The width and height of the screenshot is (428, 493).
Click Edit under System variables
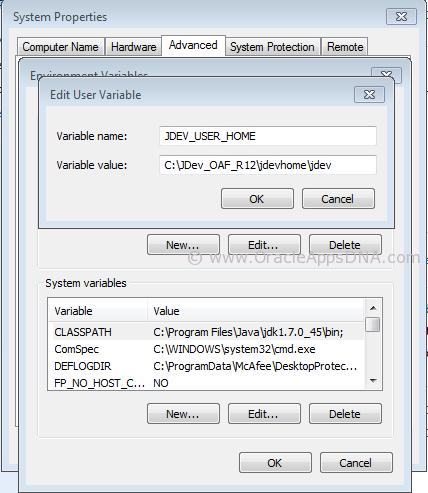point(264,414)
